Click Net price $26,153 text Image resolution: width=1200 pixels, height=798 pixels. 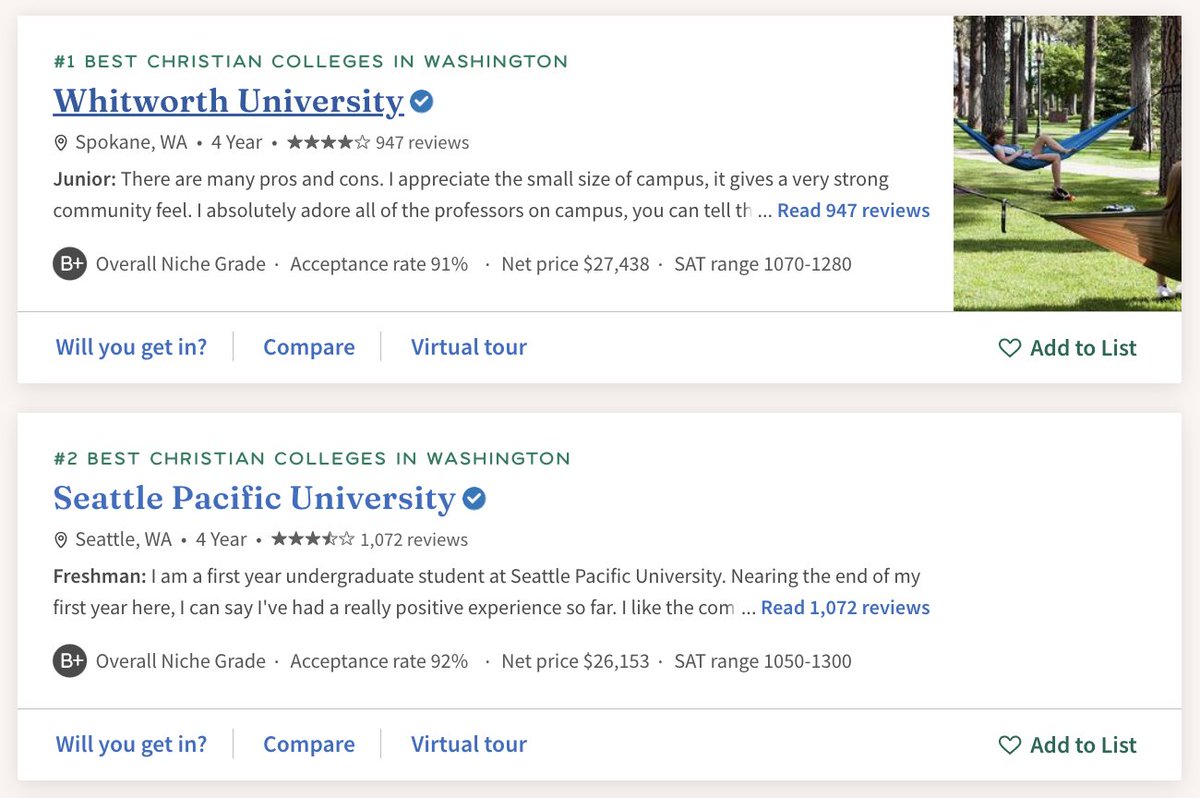pos(575,661)
